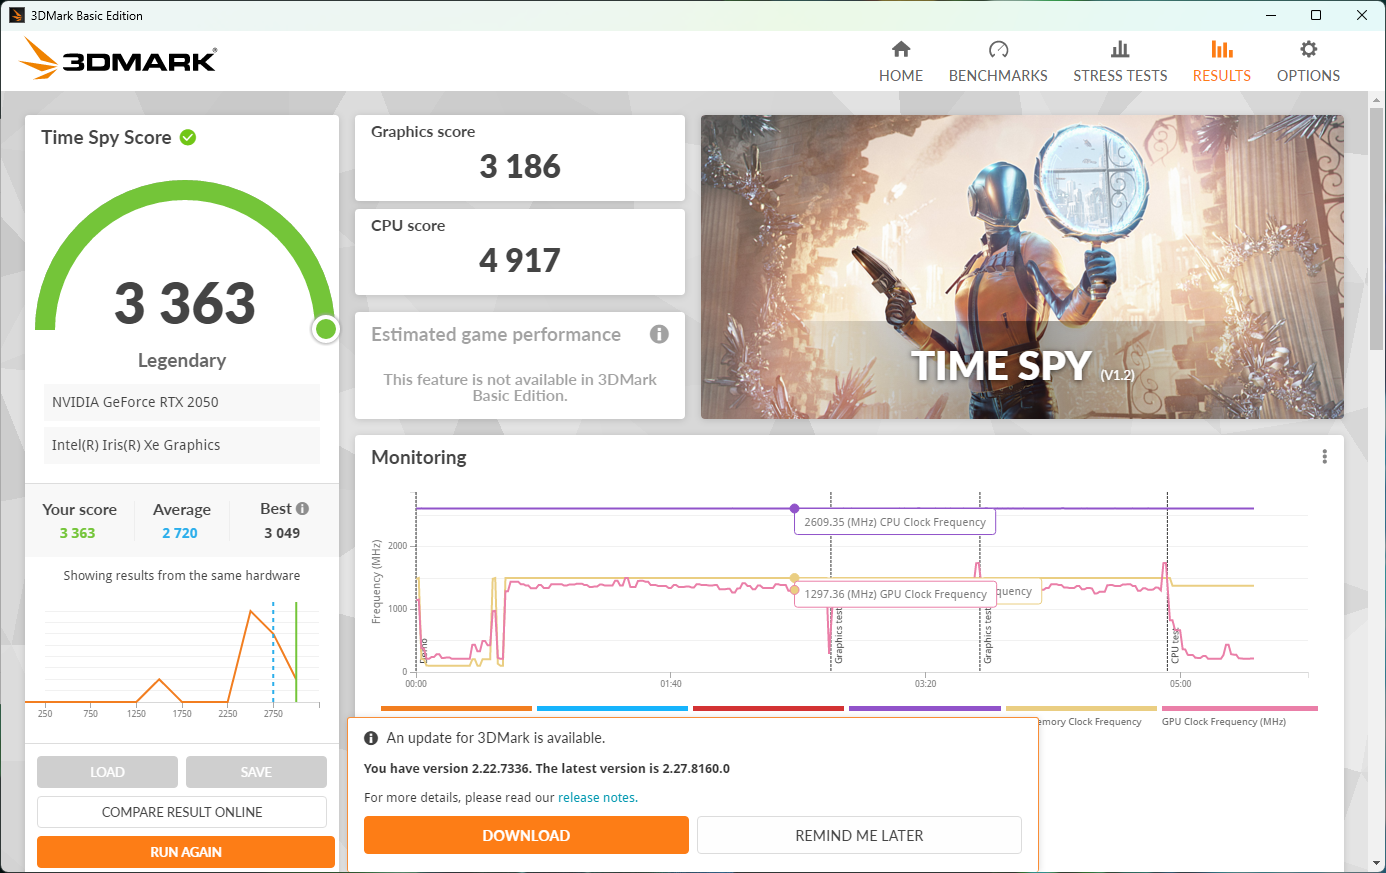Open the Monitoring three-dot options menu
1386x873 pixels.
1324,457
